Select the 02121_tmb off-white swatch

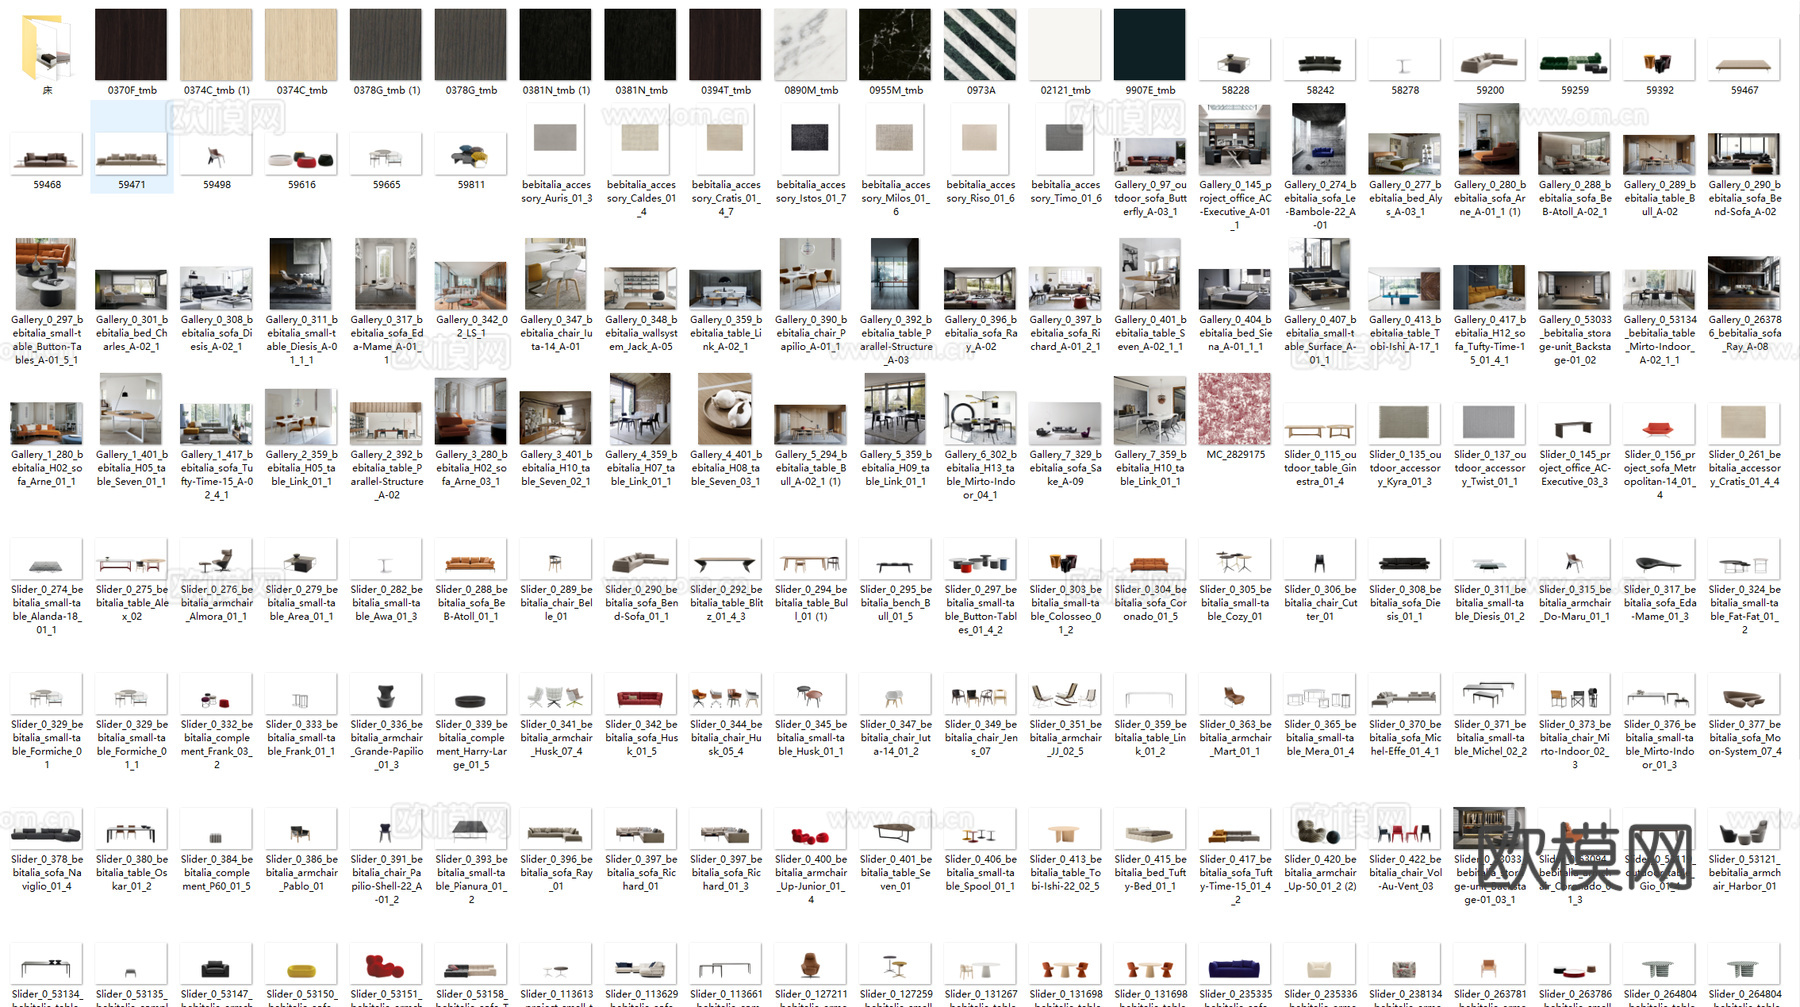click(1065, 45)
